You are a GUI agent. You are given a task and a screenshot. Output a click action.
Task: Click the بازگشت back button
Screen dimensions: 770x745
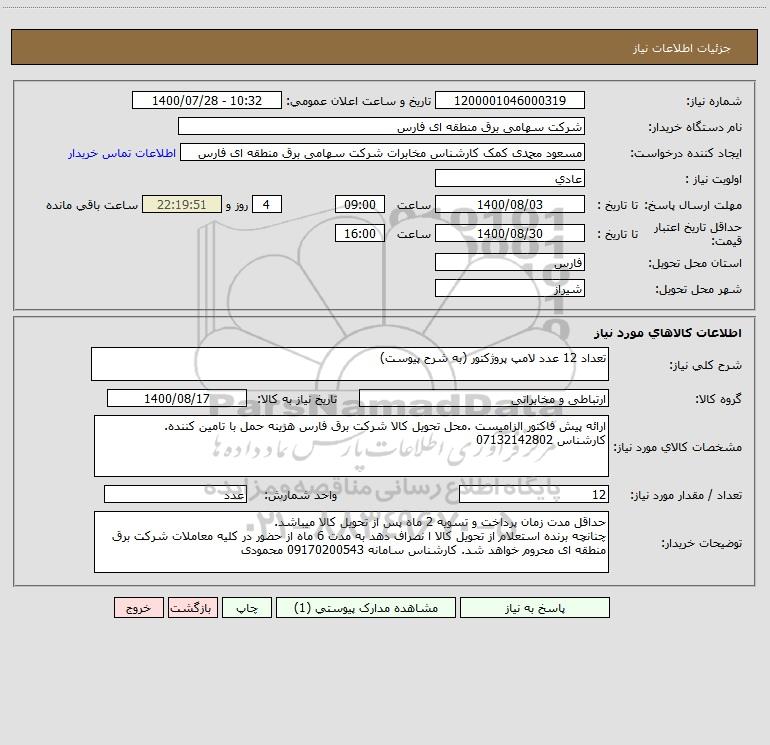pyautogui.click(x=192, y=607)
